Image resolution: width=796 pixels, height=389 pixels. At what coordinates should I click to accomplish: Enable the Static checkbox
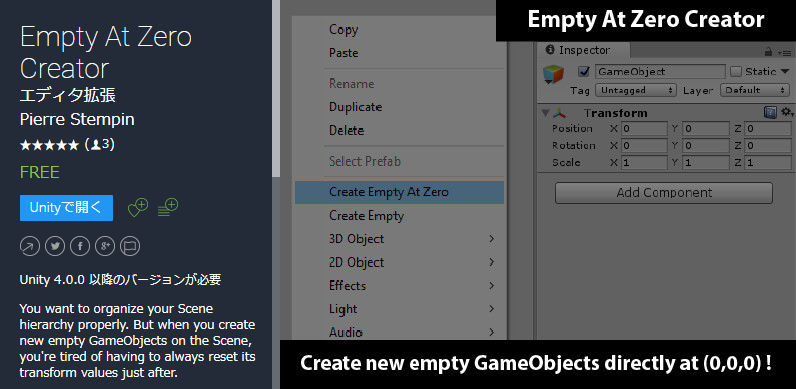coord(736,71)
